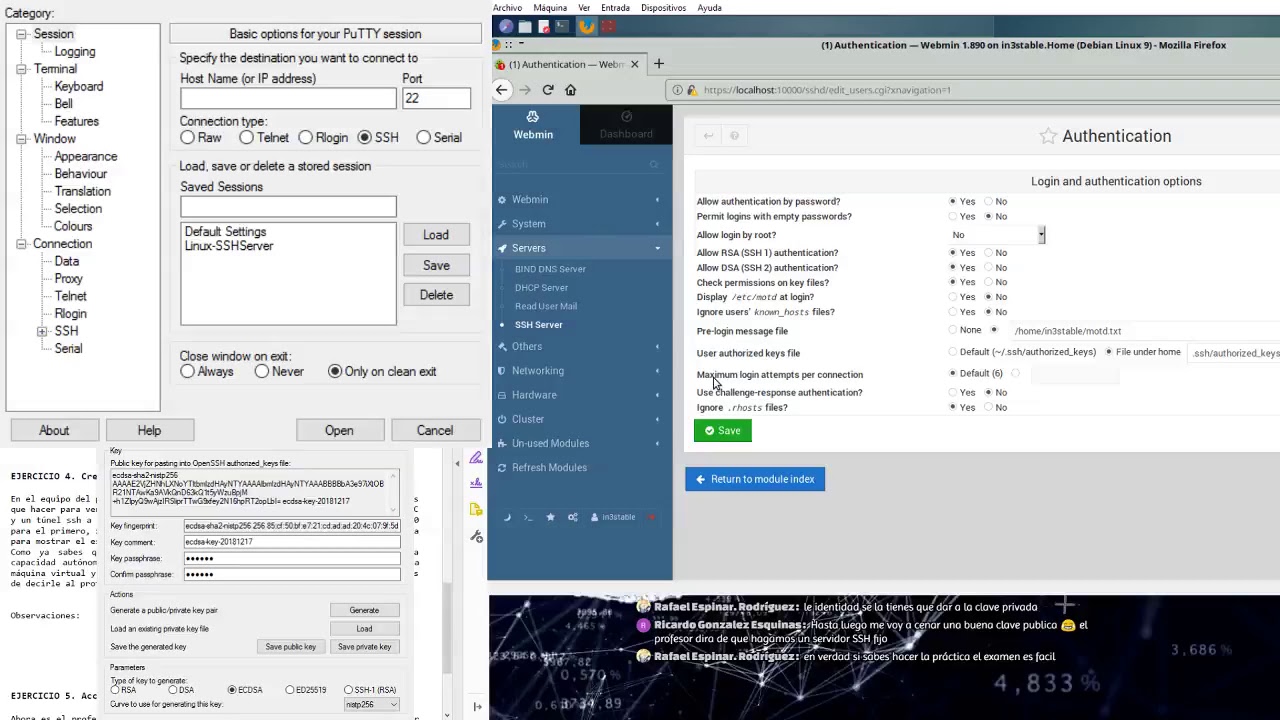
Task: Open the Dispositivos menu
Action: (663, 8)
